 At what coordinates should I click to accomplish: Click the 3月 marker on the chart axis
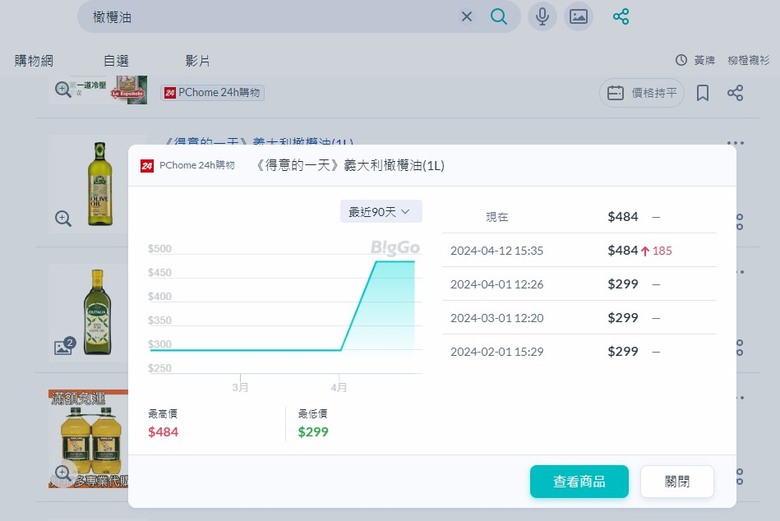point(240,387)
